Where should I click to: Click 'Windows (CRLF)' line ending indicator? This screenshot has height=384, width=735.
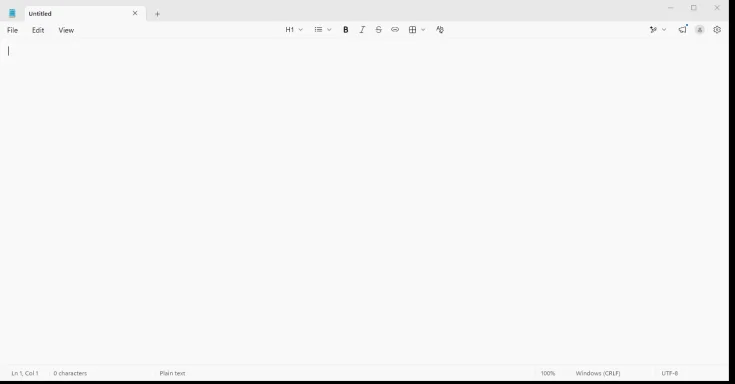[598, 373]
